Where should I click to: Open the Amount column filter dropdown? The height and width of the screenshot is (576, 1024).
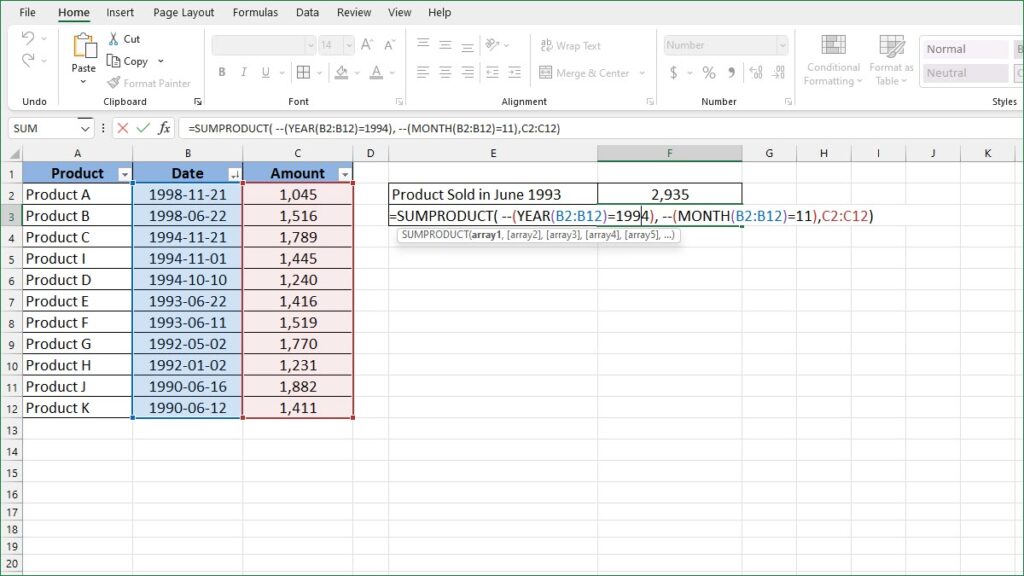click(x=345, y=174)
